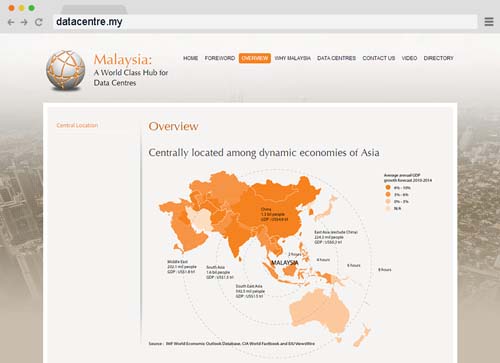Click the browser forward arrow

tap(24, 22)
